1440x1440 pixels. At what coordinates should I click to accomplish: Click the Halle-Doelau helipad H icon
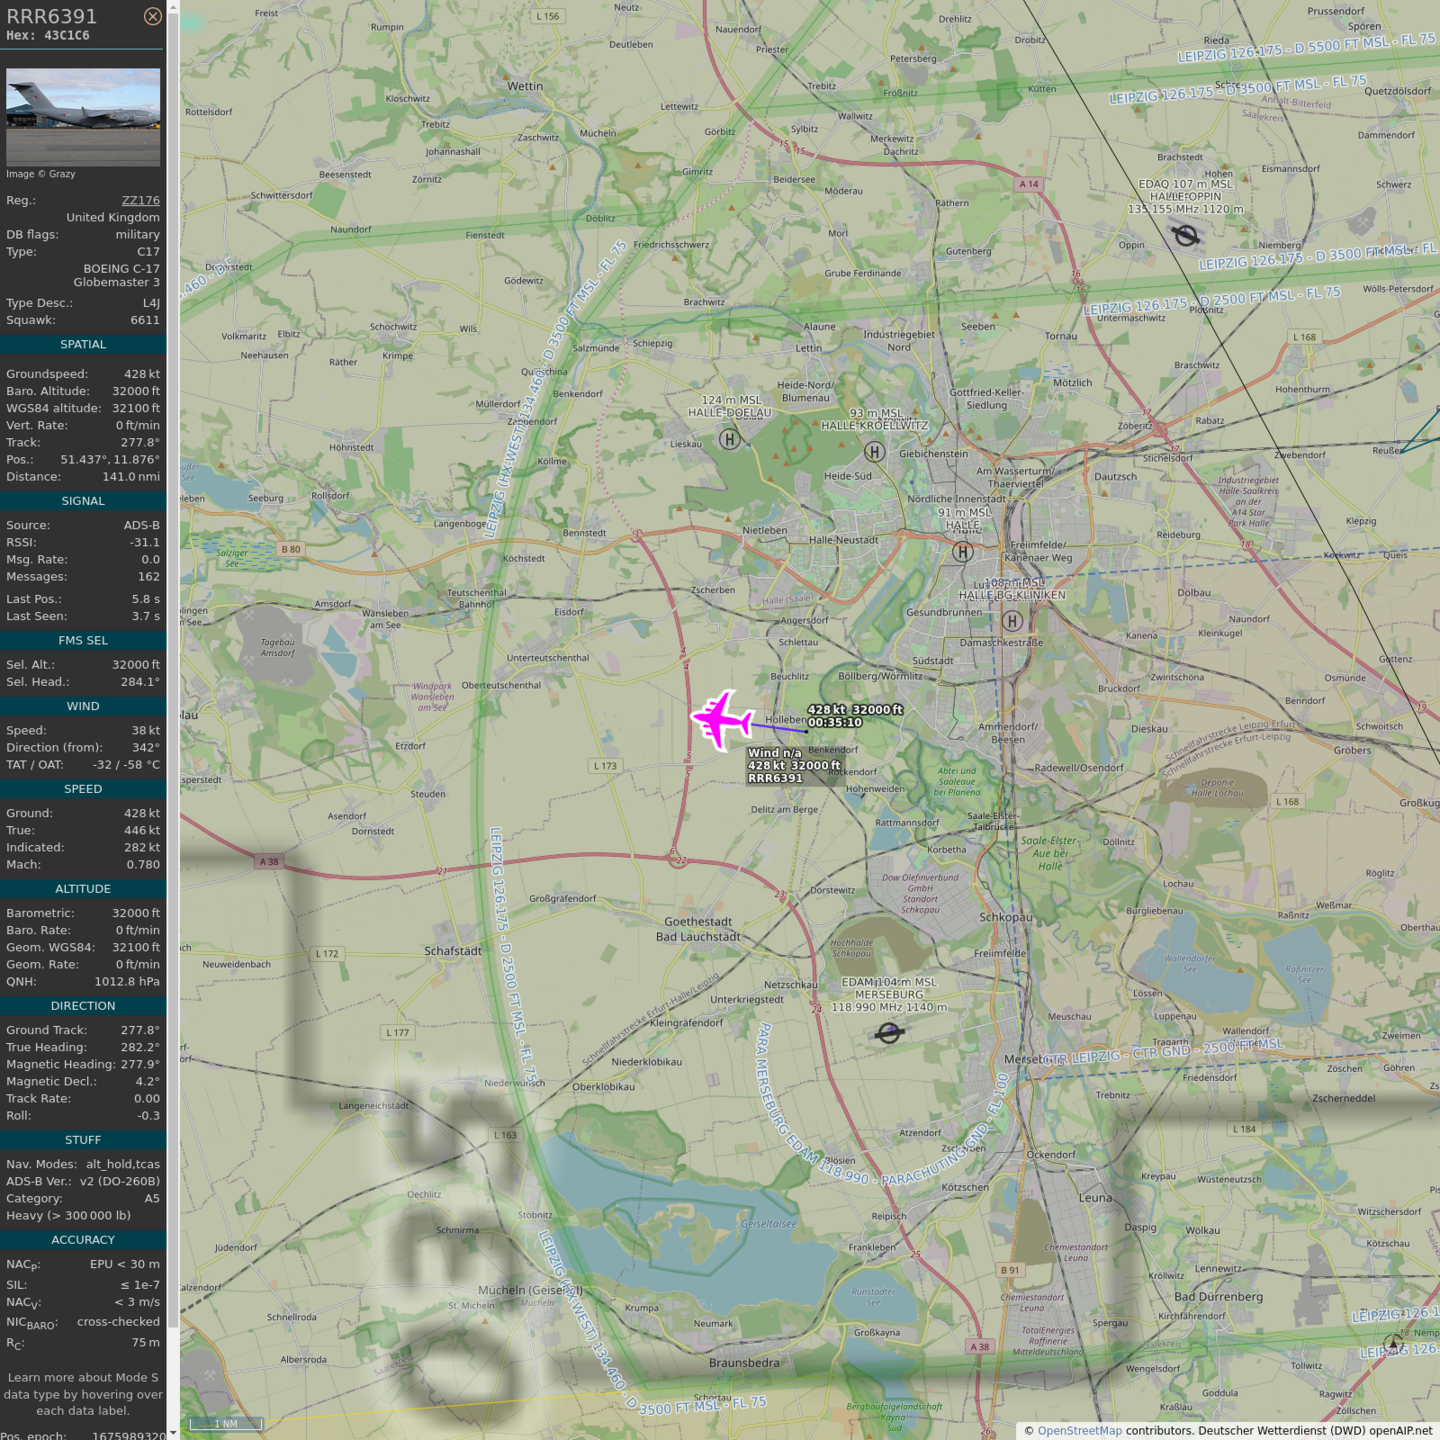pos(730,439)
